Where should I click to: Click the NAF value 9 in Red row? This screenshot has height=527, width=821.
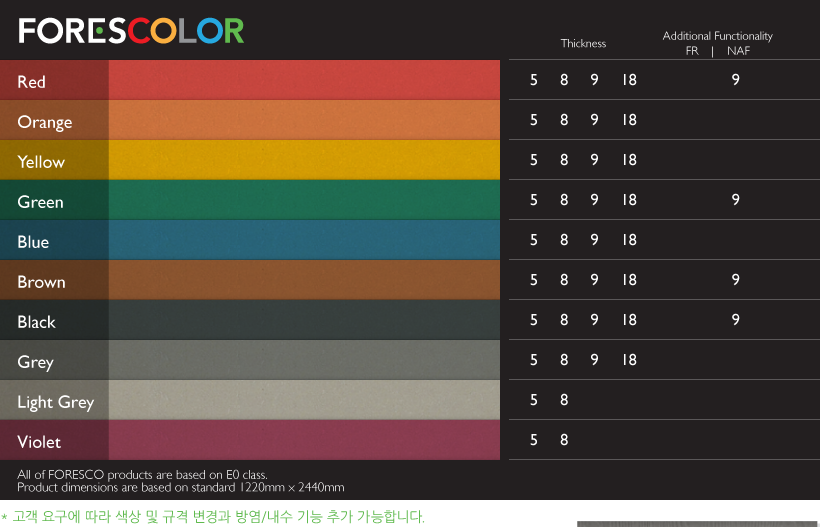tap(736, 80)
